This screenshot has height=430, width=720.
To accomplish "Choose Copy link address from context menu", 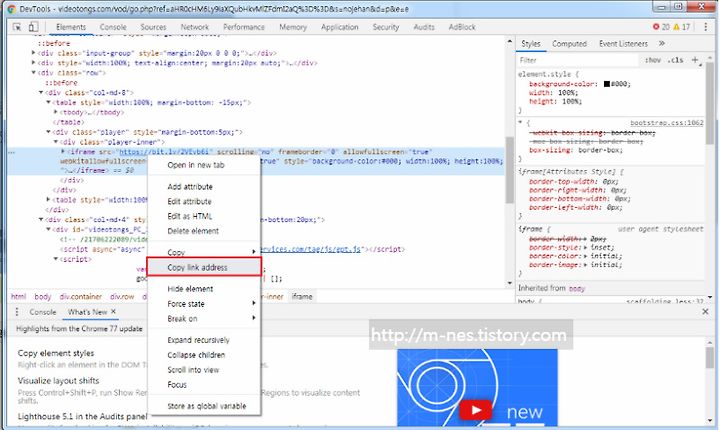I will pyautogui.click(x=204, y=267).
